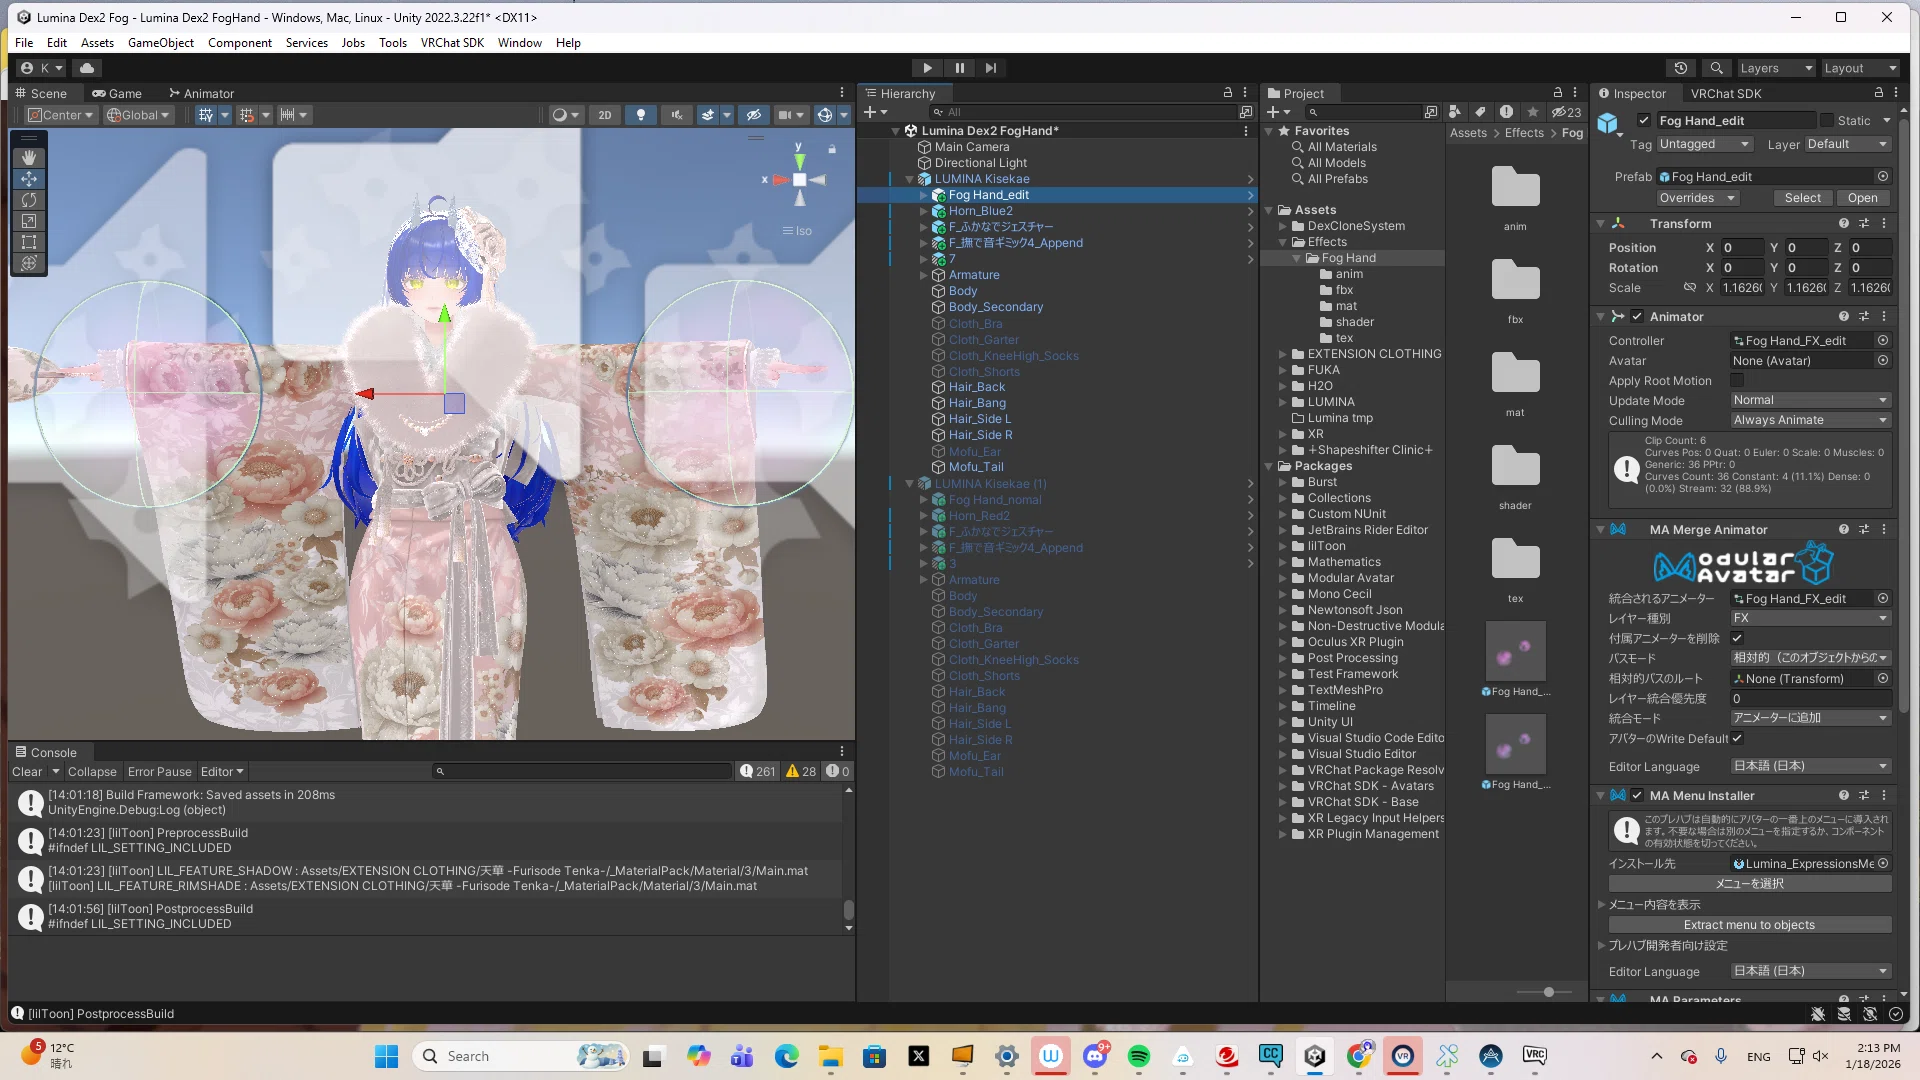Select the Hand view tool
The height and width of the screenshot is (1080, 1920).
pos(29,158)
